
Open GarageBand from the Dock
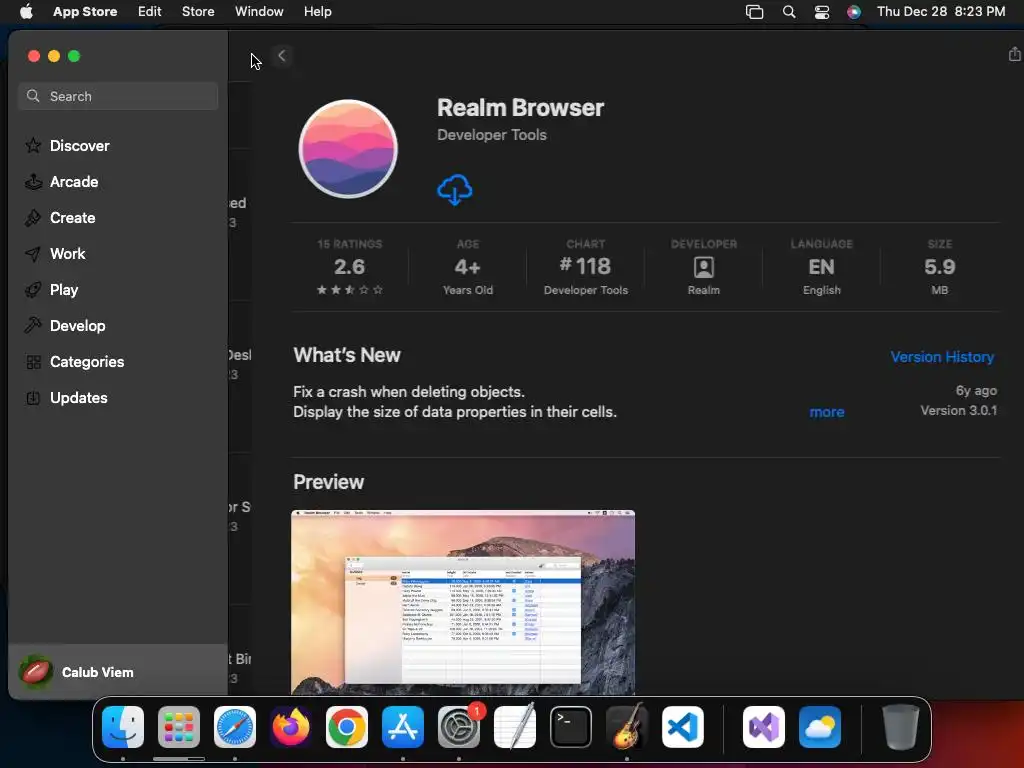(627, 727)
